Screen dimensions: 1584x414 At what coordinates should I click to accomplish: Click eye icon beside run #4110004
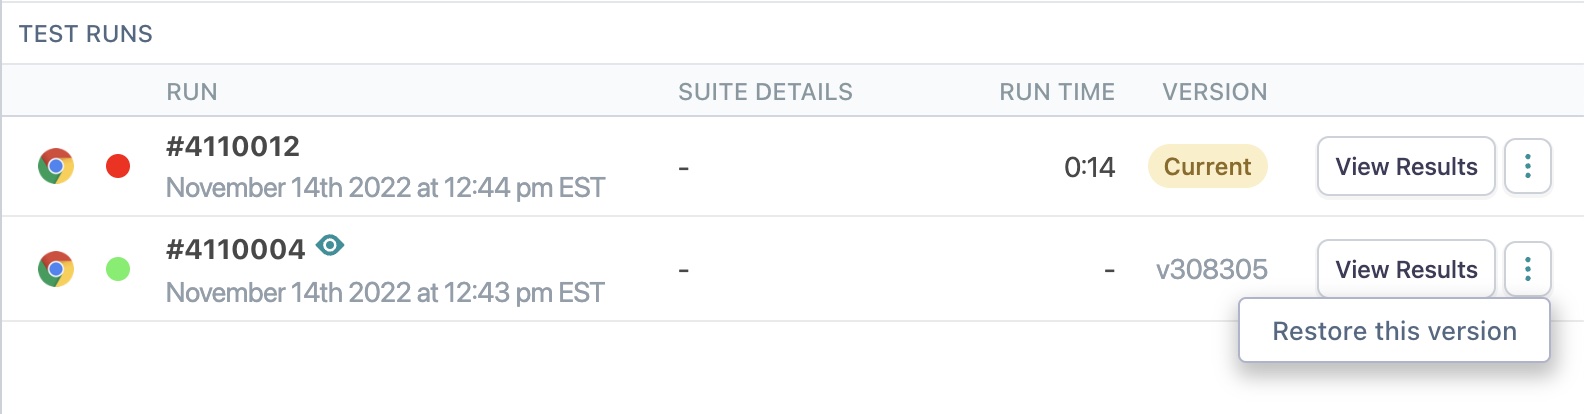point(330,245)
